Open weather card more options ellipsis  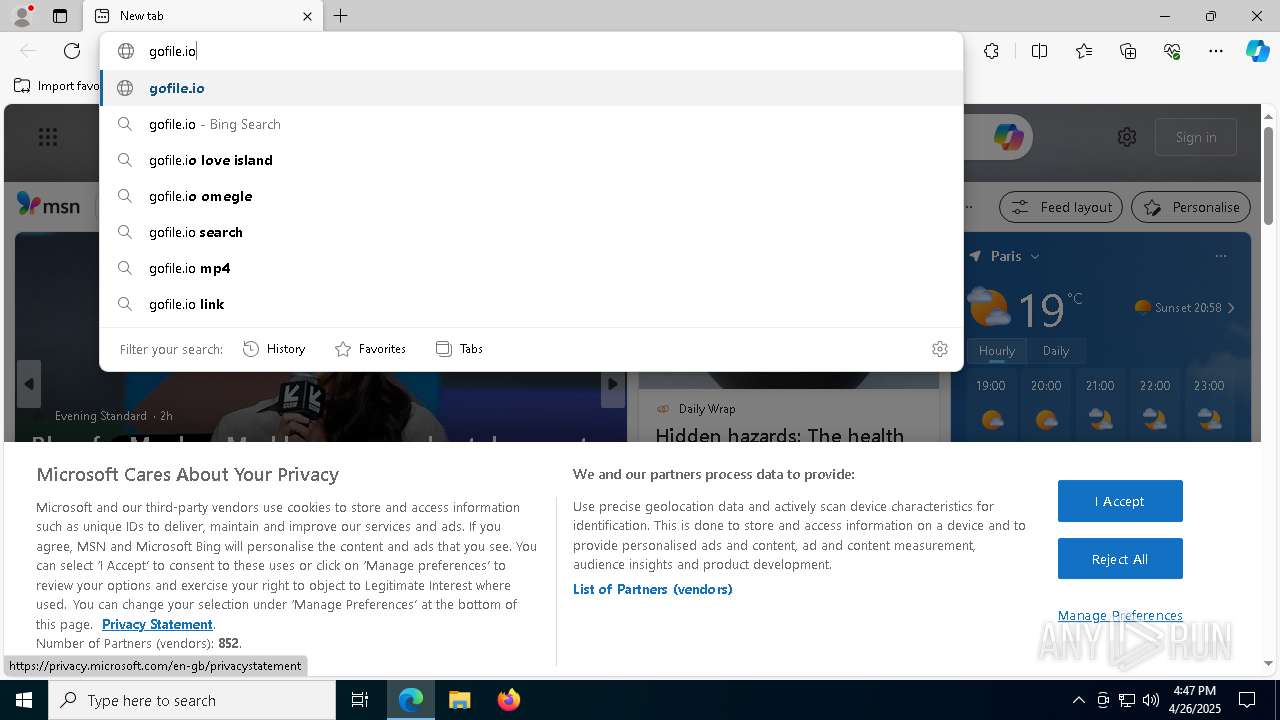1221,256
